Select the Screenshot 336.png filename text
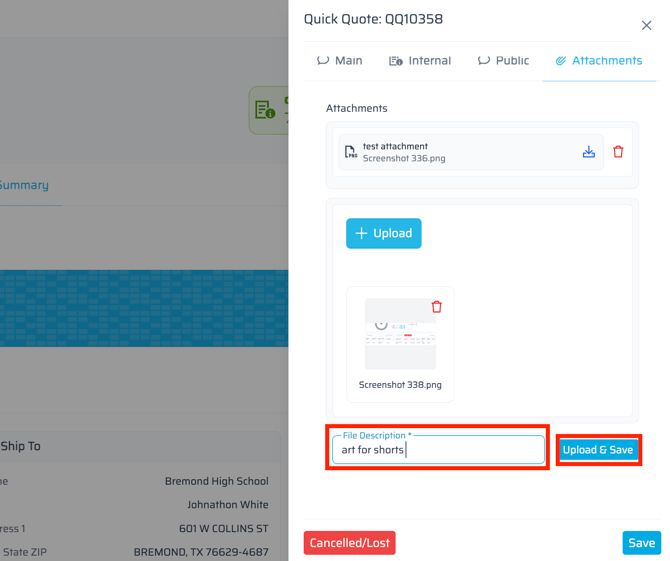 (404, 158)
